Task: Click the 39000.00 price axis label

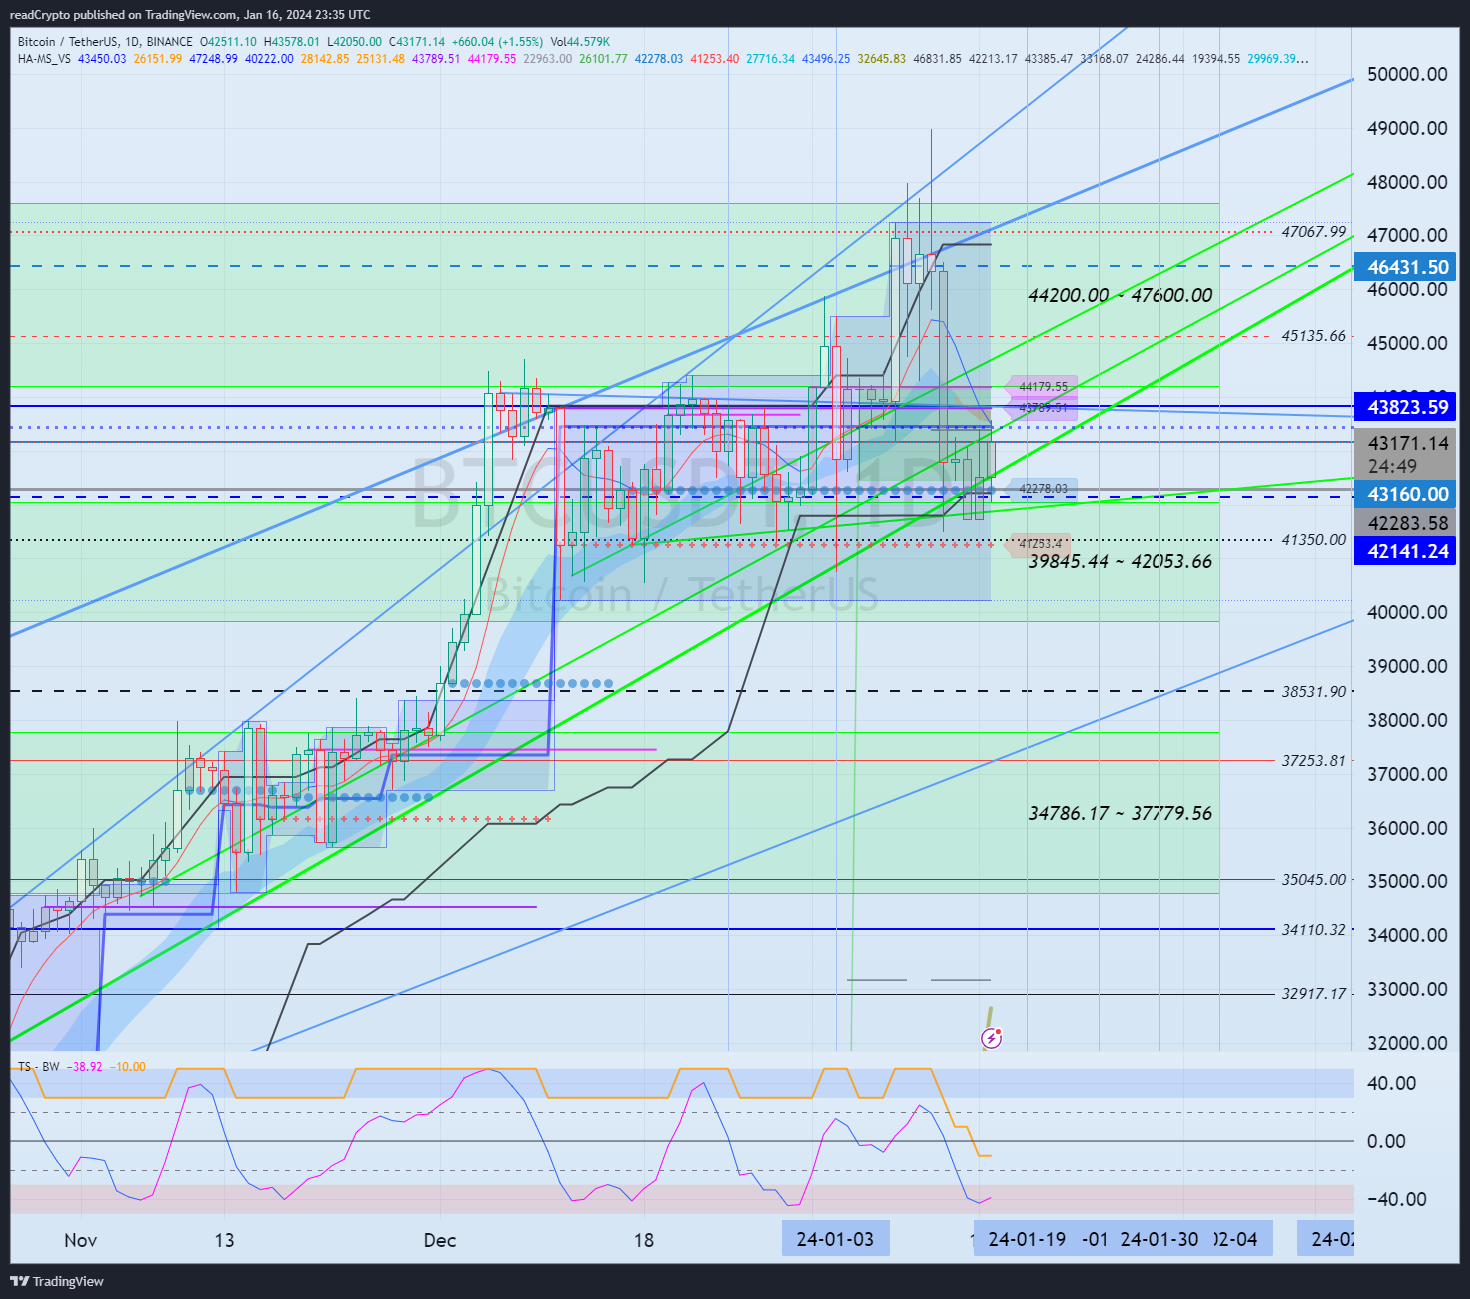Action: 1408,666
